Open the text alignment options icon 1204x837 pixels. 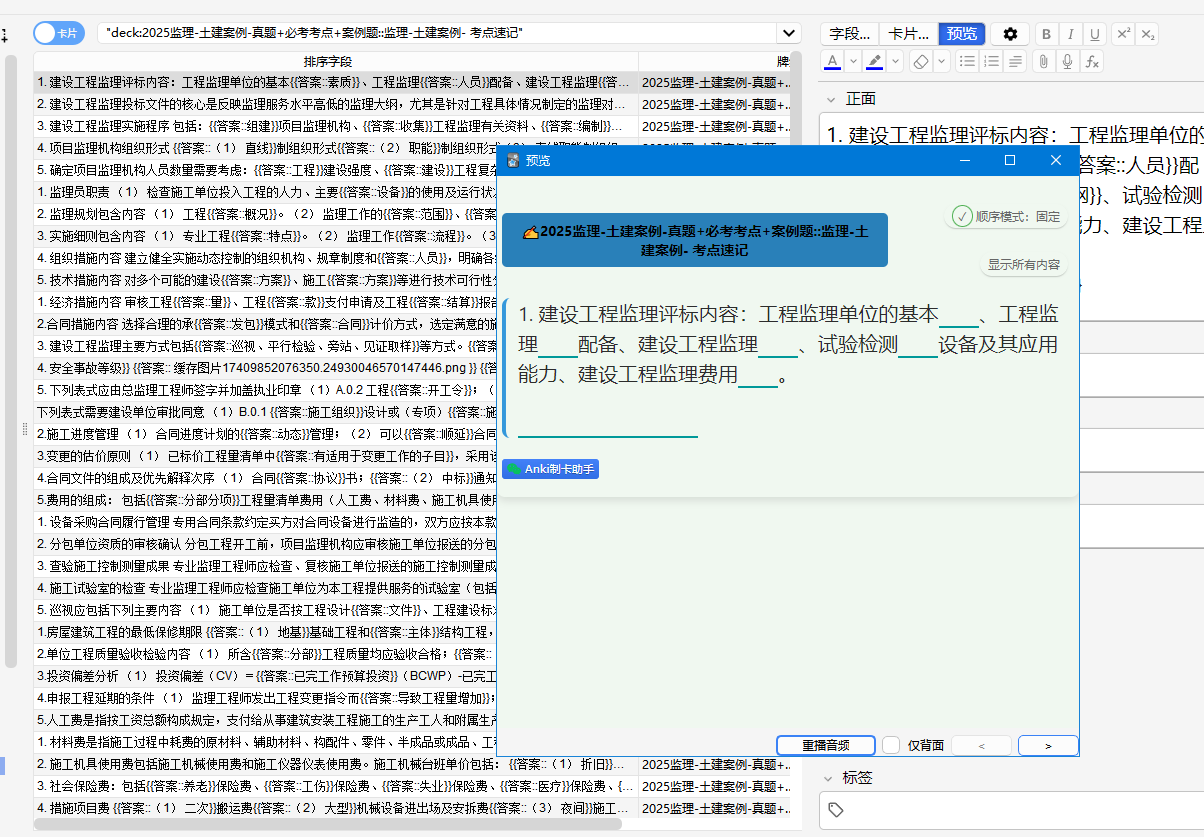click(1016, 62)
